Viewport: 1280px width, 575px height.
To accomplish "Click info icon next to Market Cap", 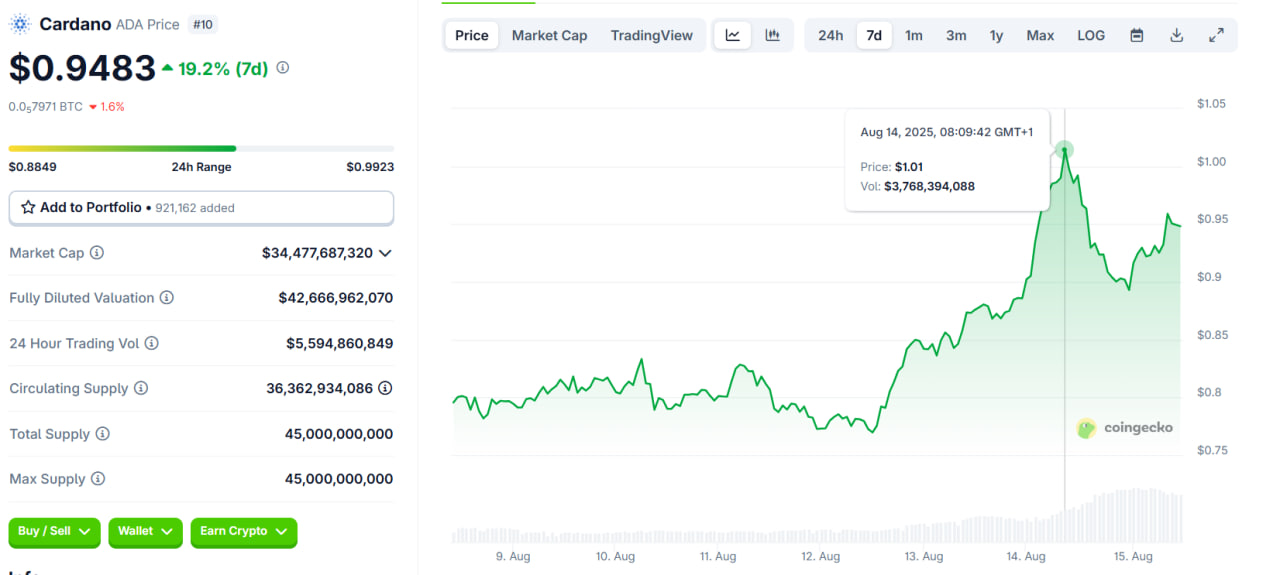I will point(97,253).
